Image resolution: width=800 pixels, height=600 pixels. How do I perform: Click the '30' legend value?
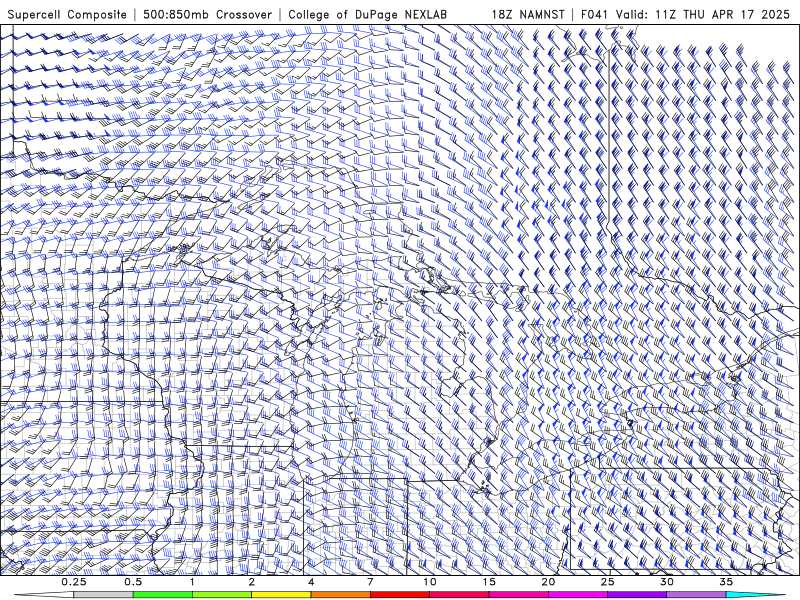pos(666,582)
